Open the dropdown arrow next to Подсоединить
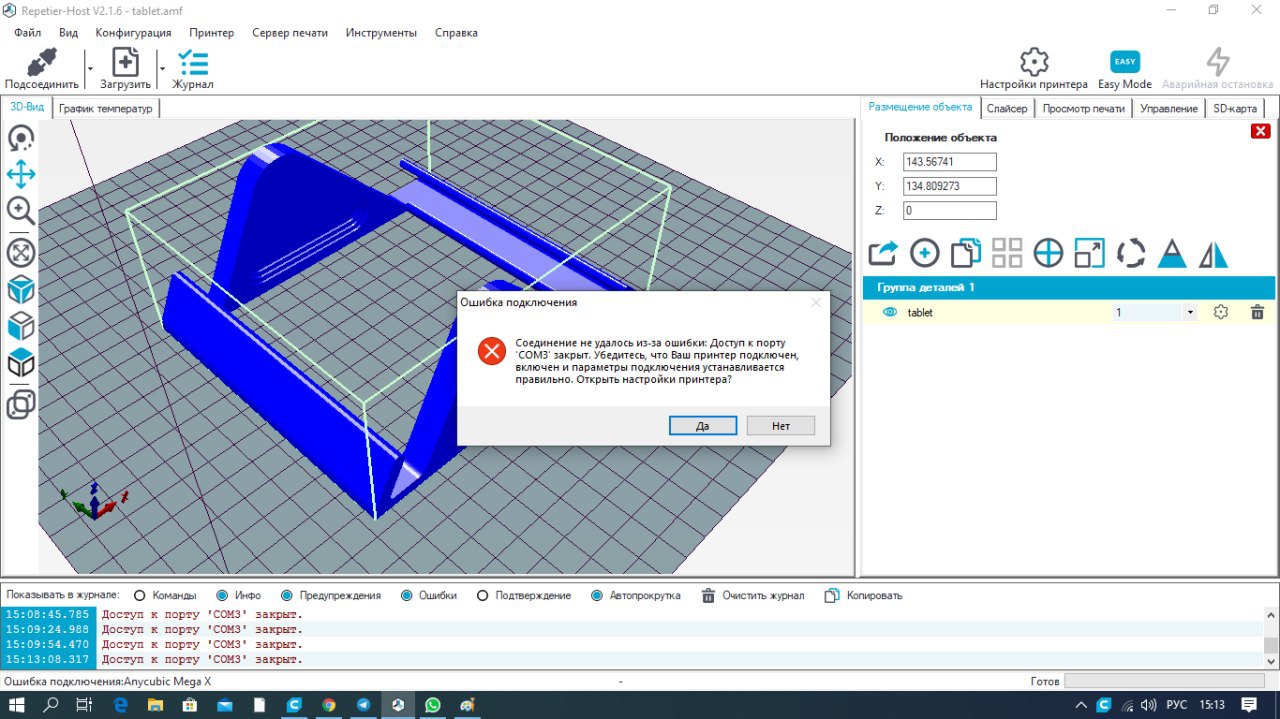The height and width of the screenshot is (719, 1280). [x=90, y=69]
